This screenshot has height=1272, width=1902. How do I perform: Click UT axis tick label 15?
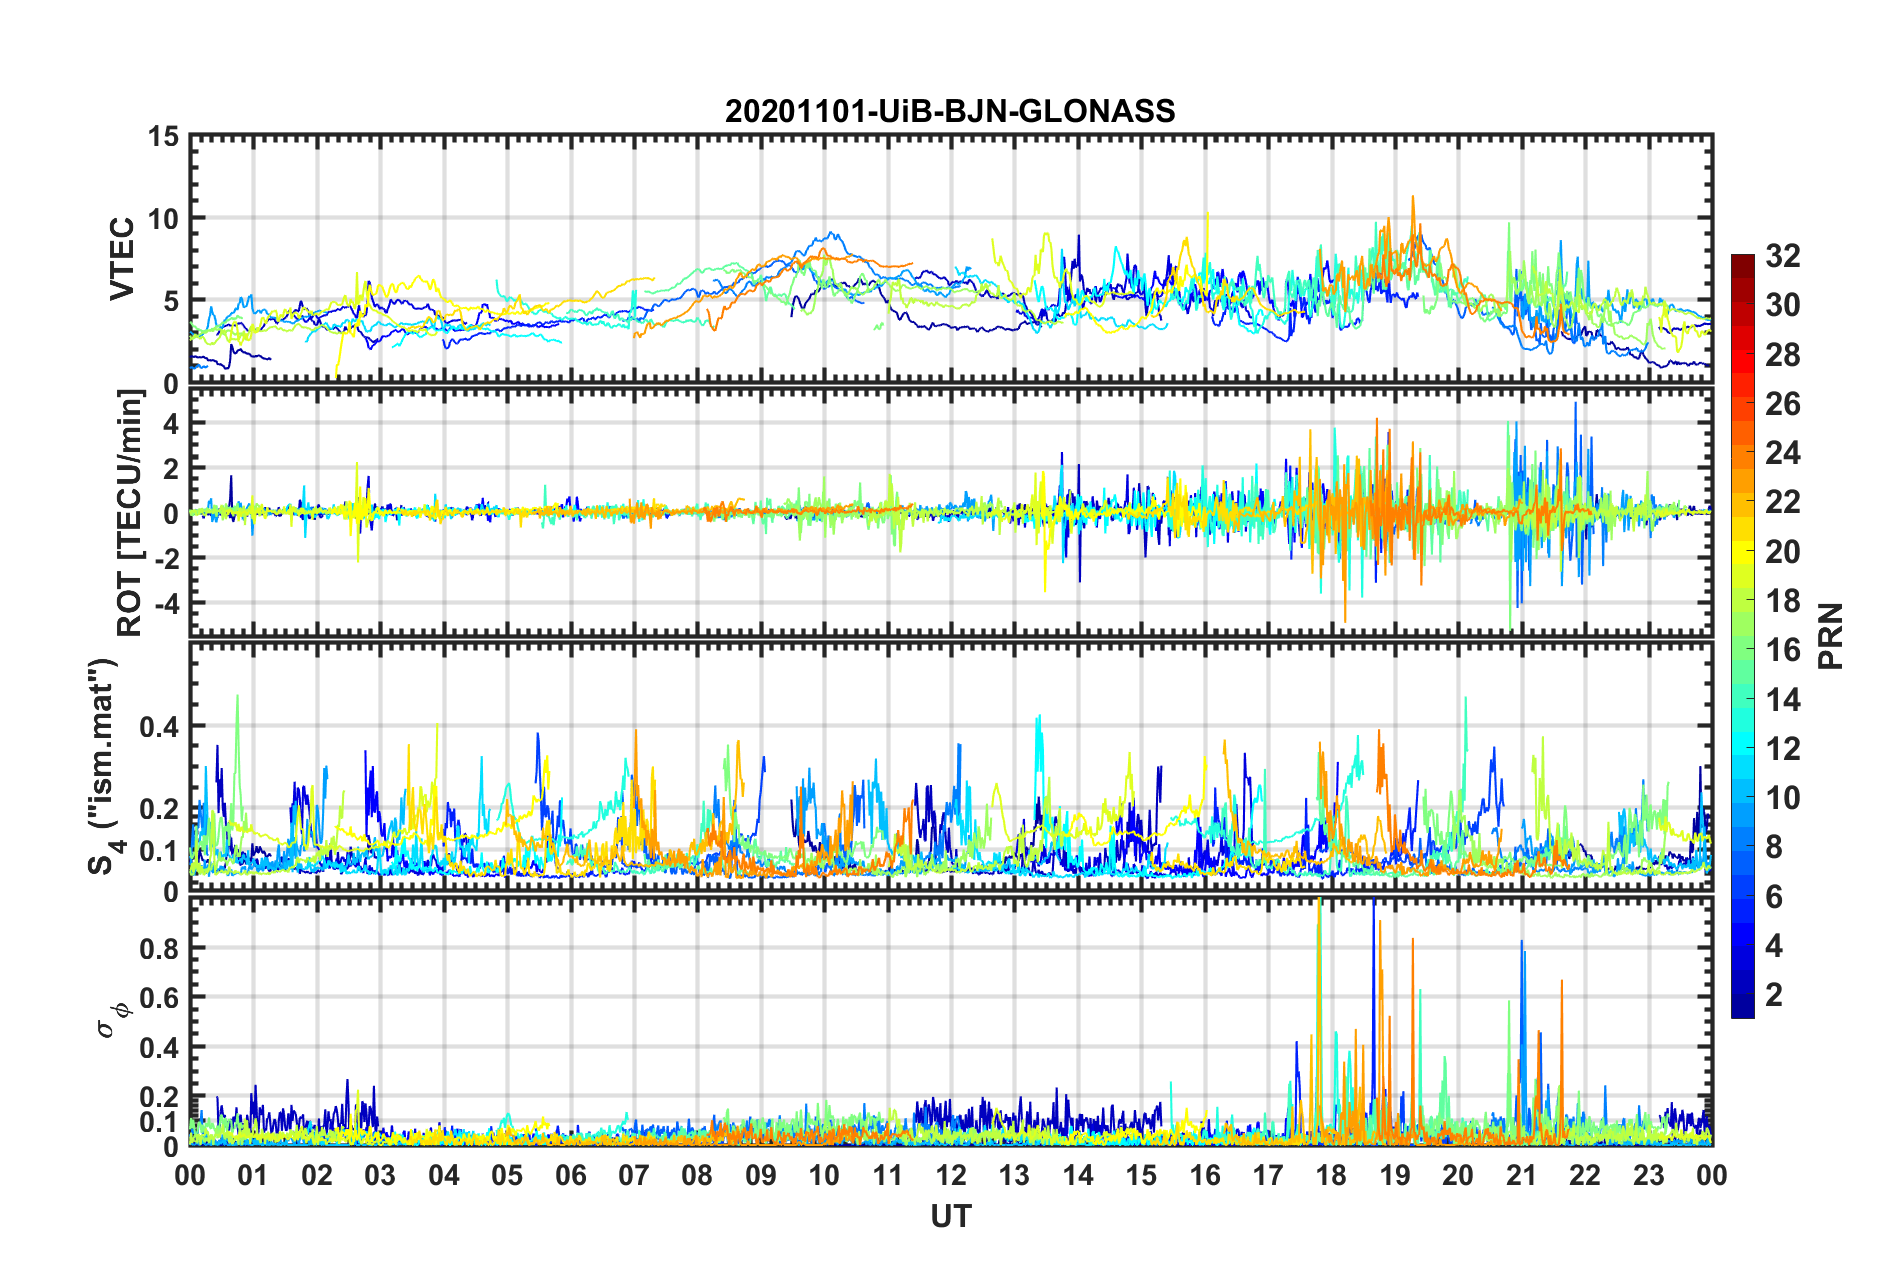tap(1141, 1175)
